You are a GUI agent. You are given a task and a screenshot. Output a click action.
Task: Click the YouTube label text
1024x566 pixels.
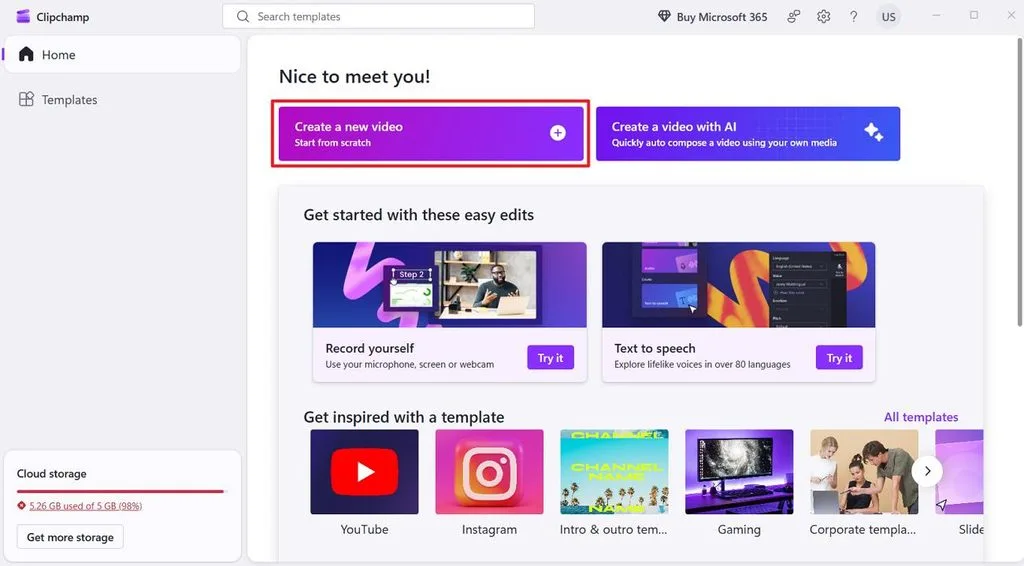(x=364, y=529)
